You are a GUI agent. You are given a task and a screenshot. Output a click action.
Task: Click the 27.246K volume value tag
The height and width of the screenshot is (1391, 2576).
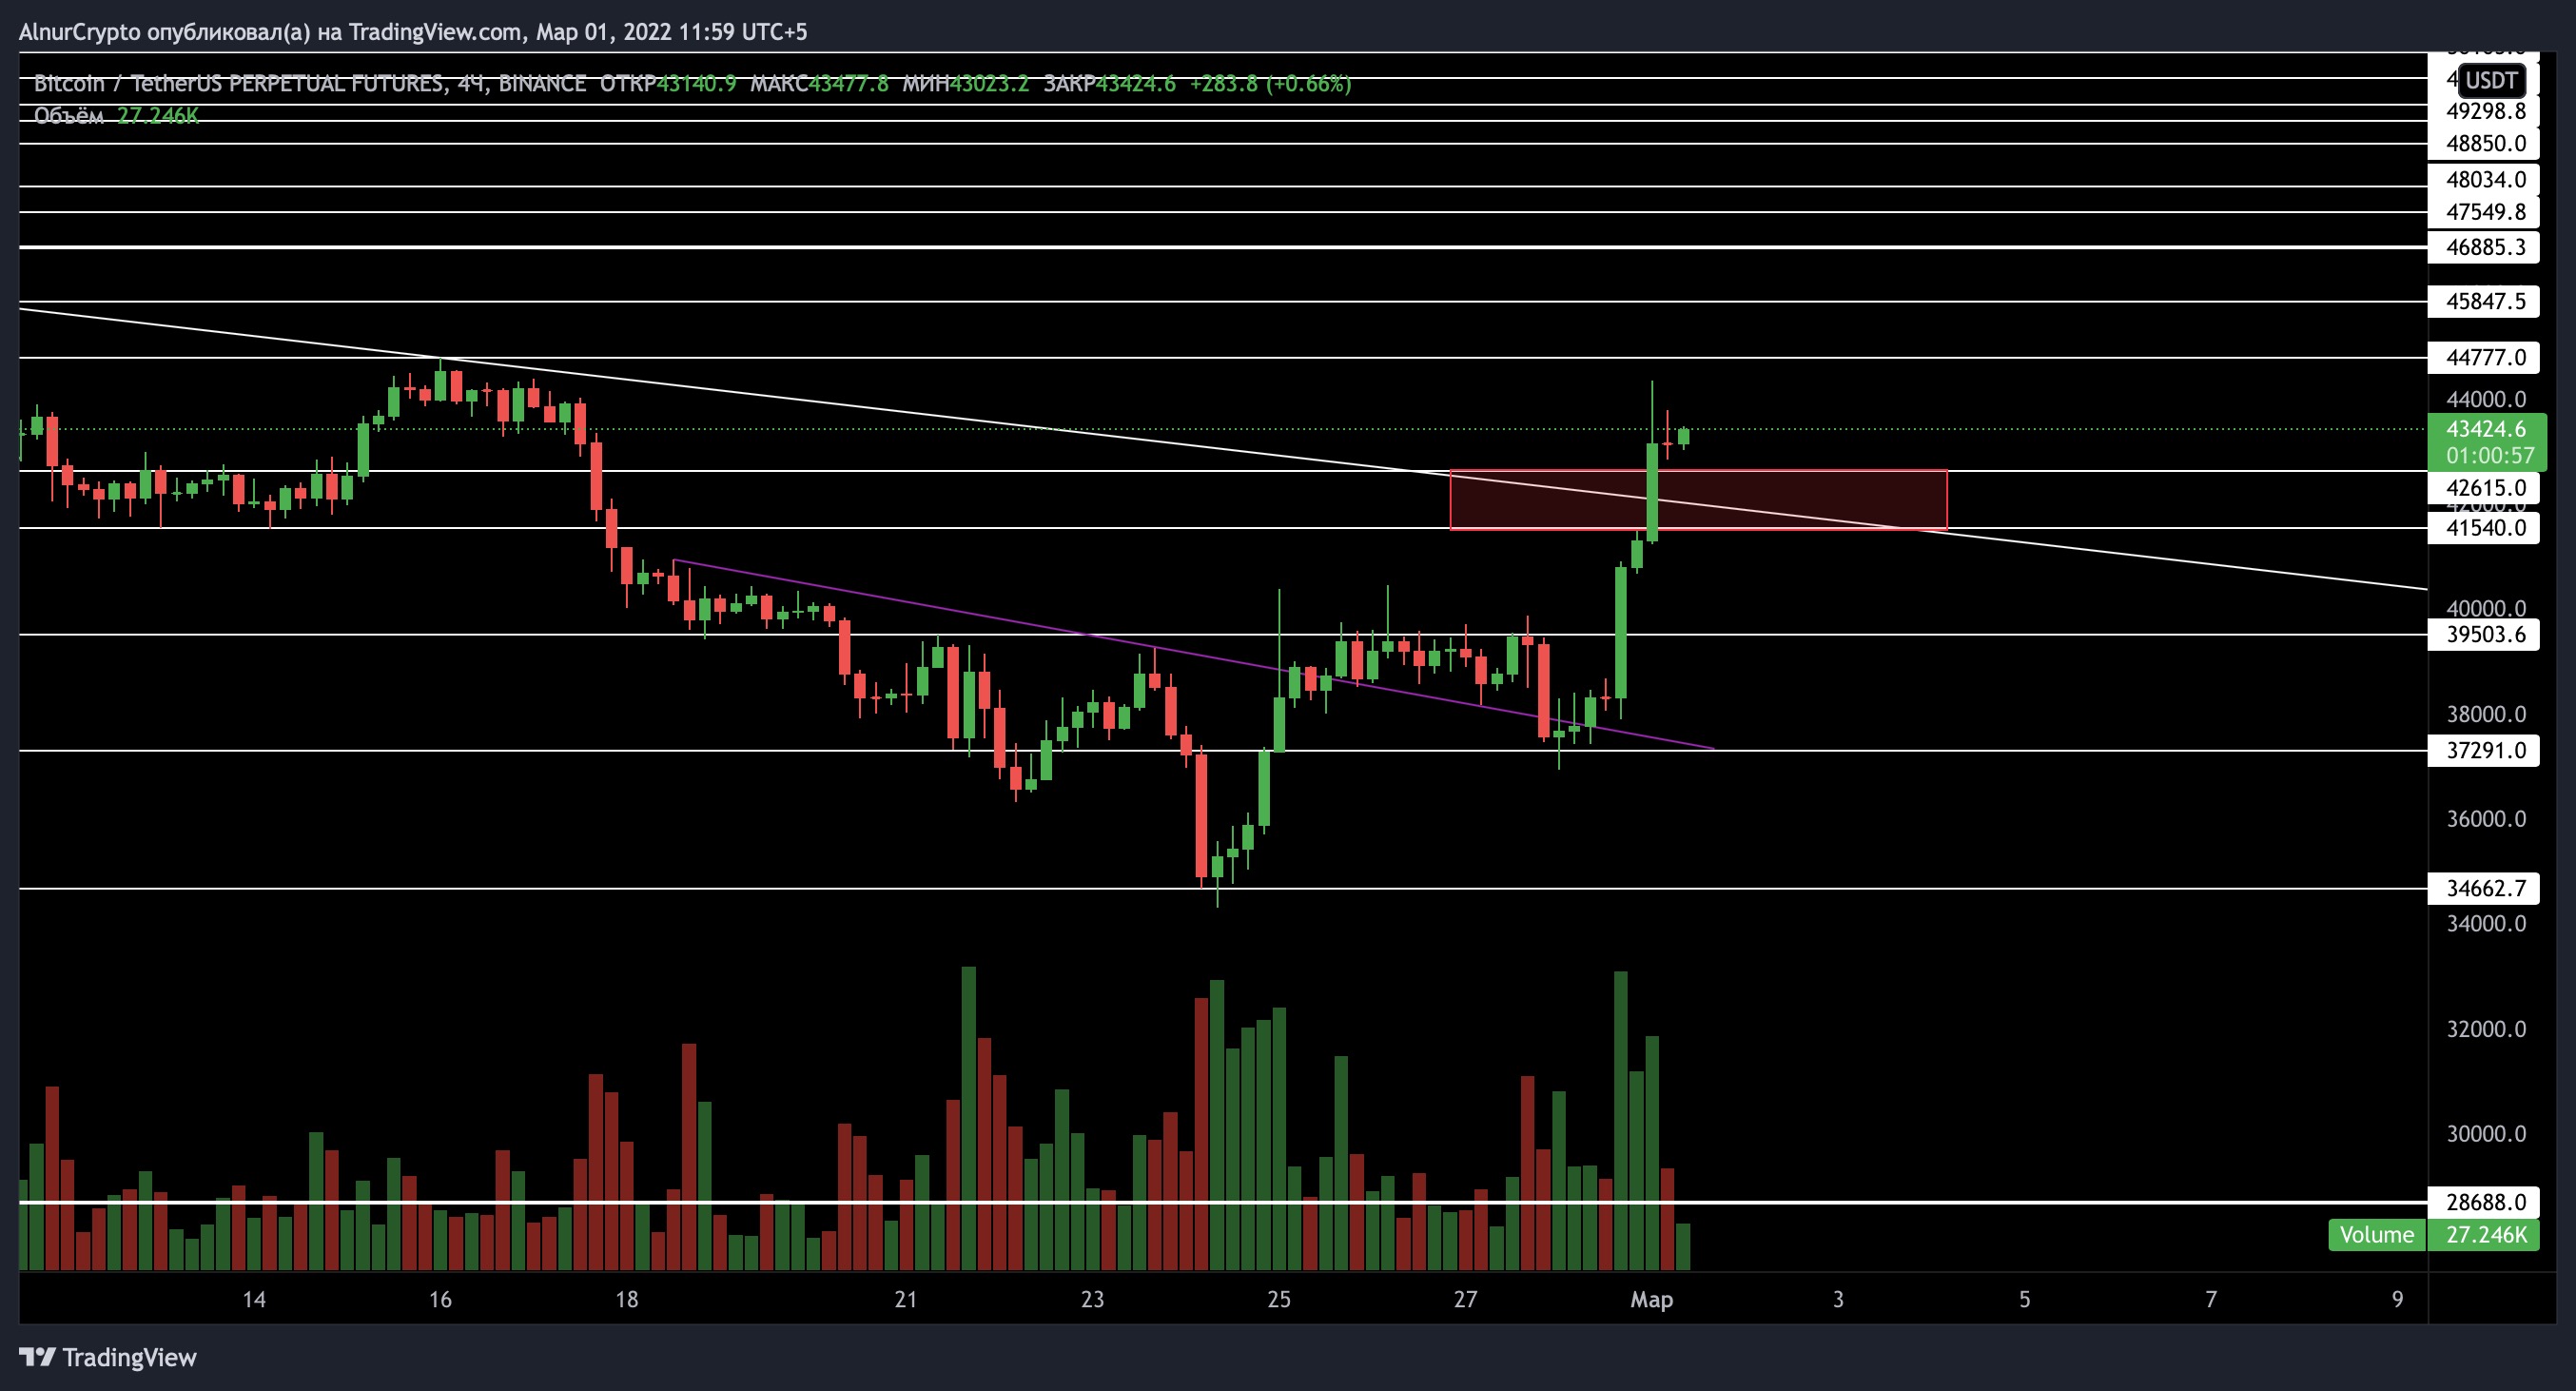[2486, 1234]
